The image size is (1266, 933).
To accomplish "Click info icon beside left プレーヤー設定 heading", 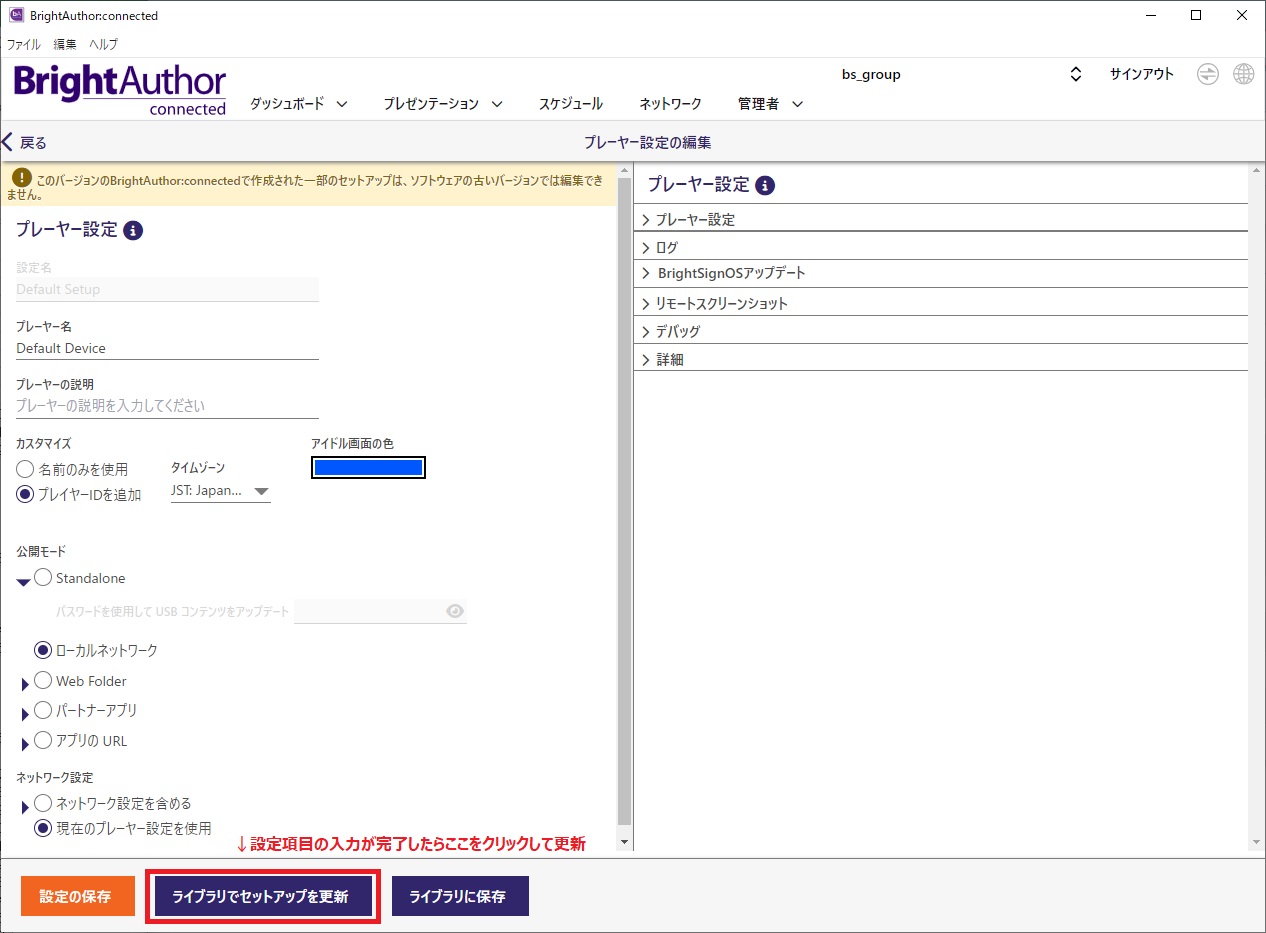I will (x=133, y=231).
